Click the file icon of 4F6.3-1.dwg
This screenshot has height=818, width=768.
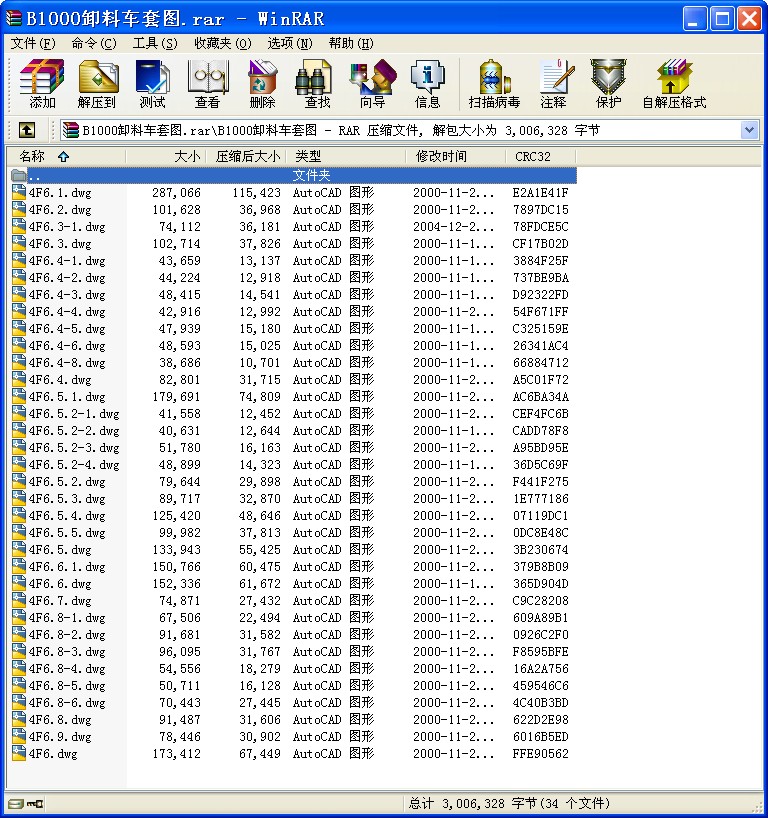[19, 226]
